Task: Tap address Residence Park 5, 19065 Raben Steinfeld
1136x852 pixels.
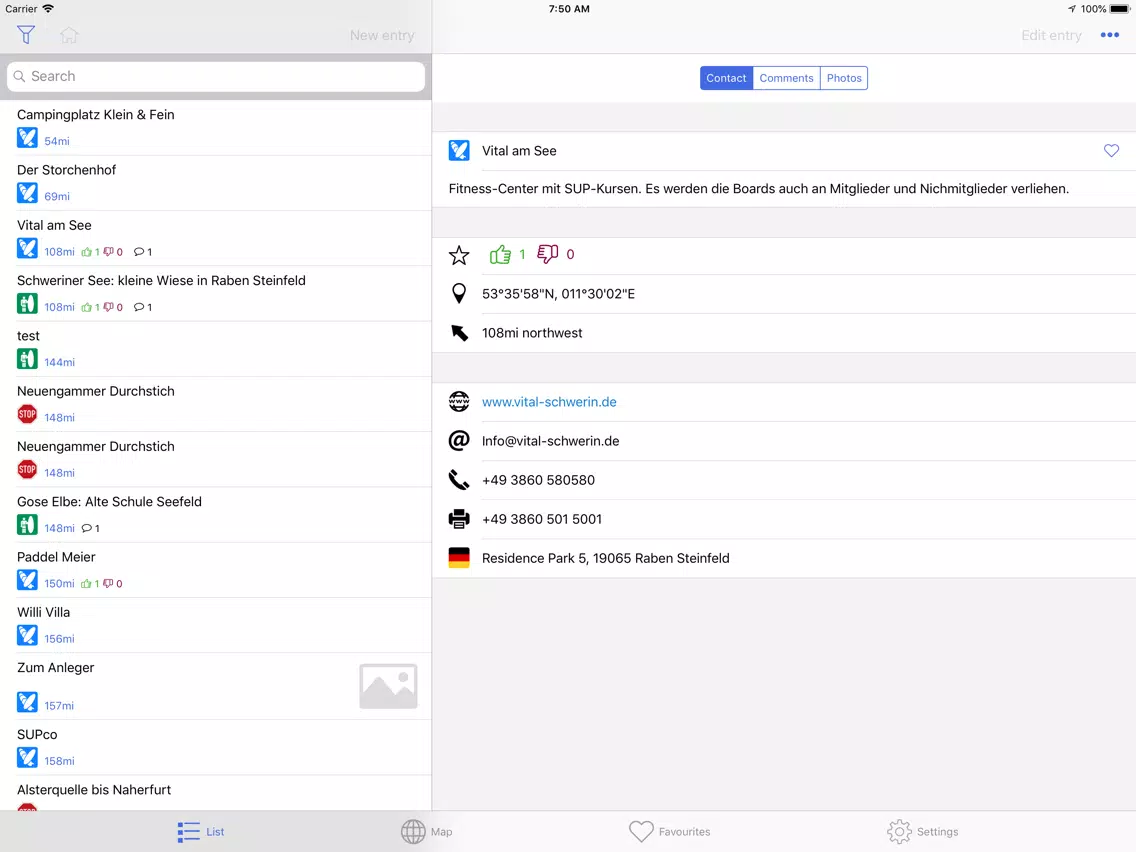Action: point(606,559)
